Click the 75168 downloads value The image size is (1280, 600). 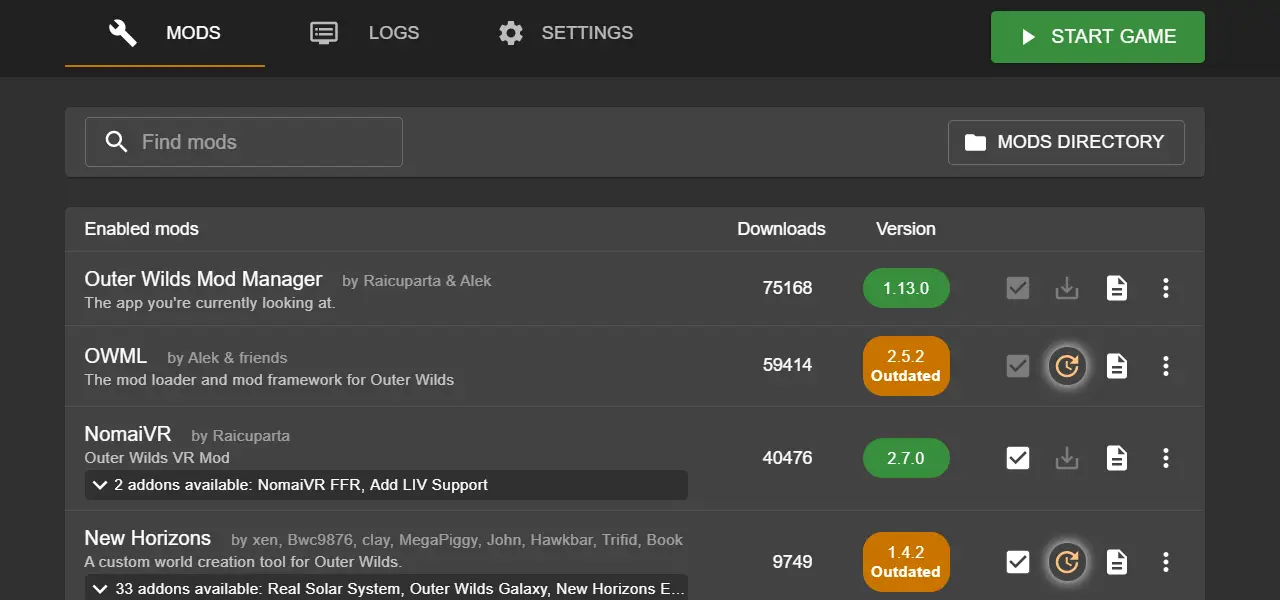click(787, 288)
